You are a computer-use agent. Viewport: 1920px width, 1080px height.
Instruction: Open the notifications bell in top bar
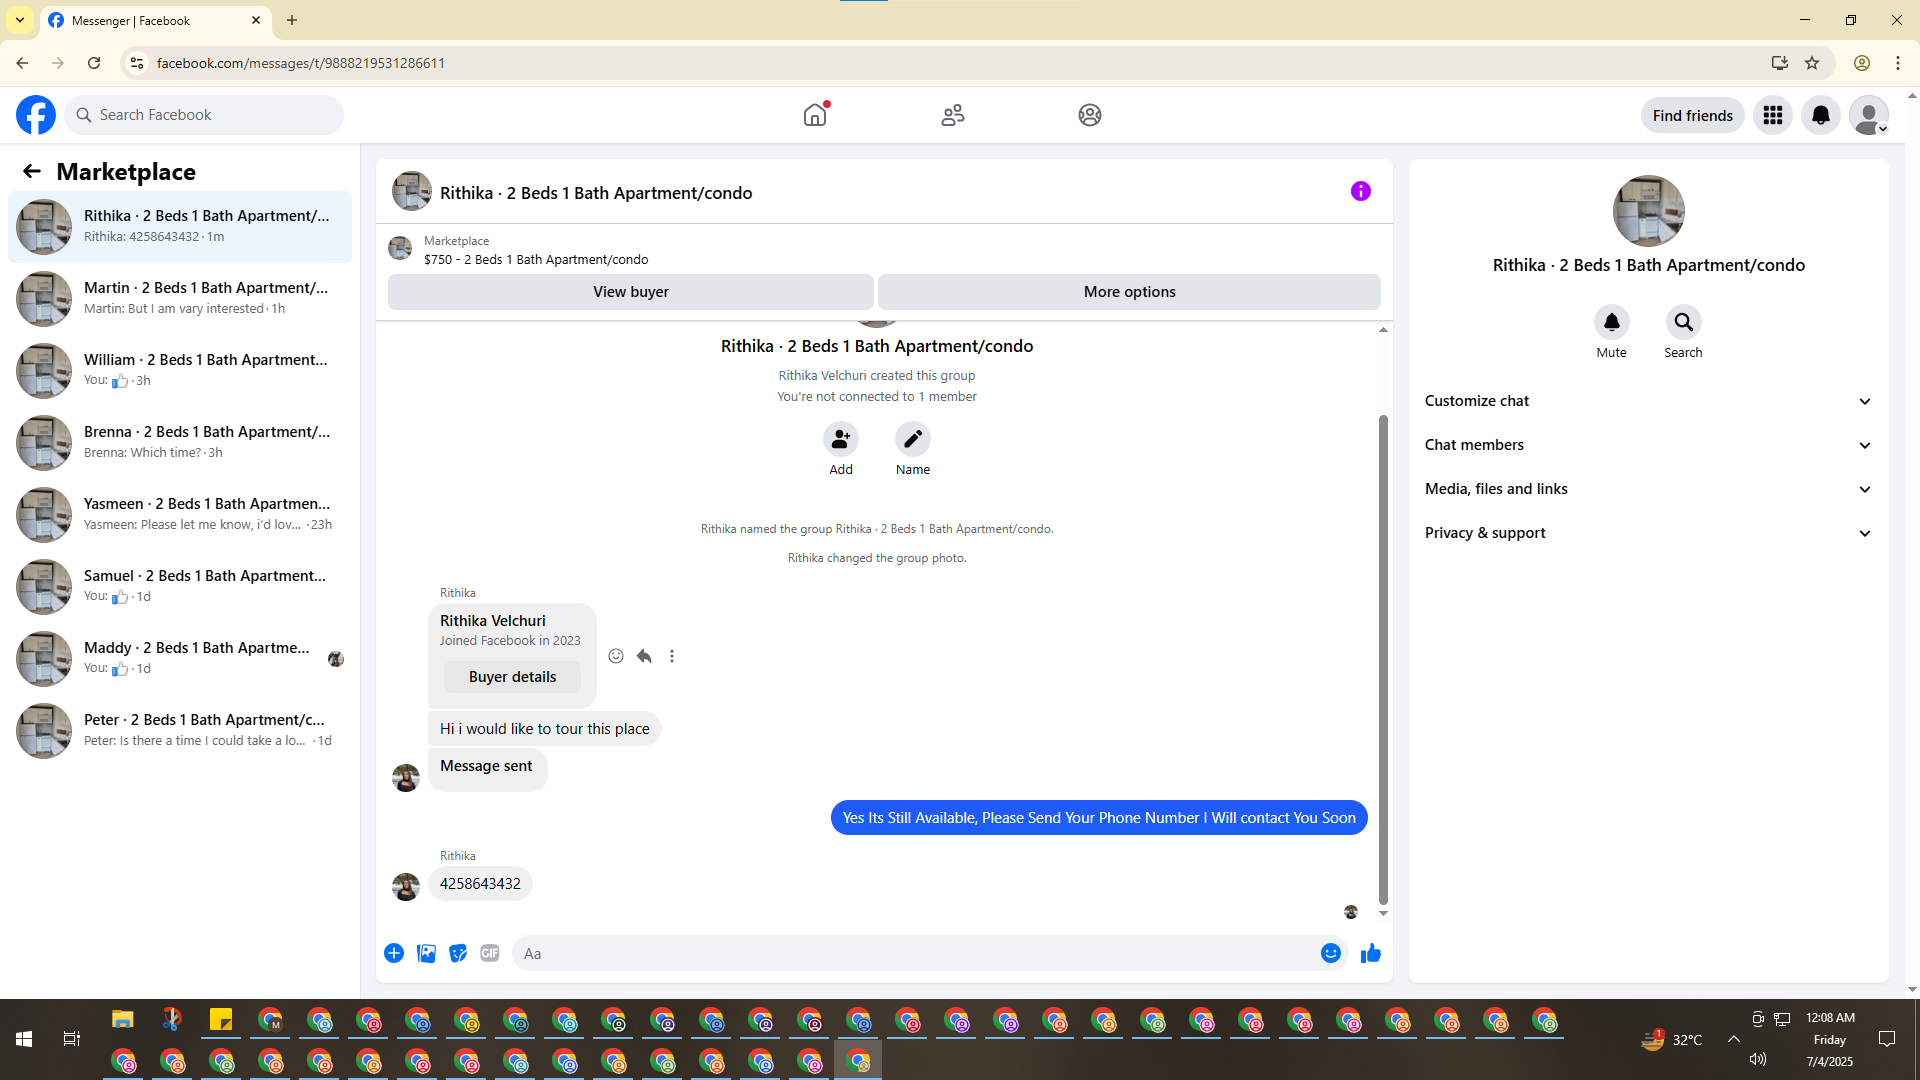1820,115
